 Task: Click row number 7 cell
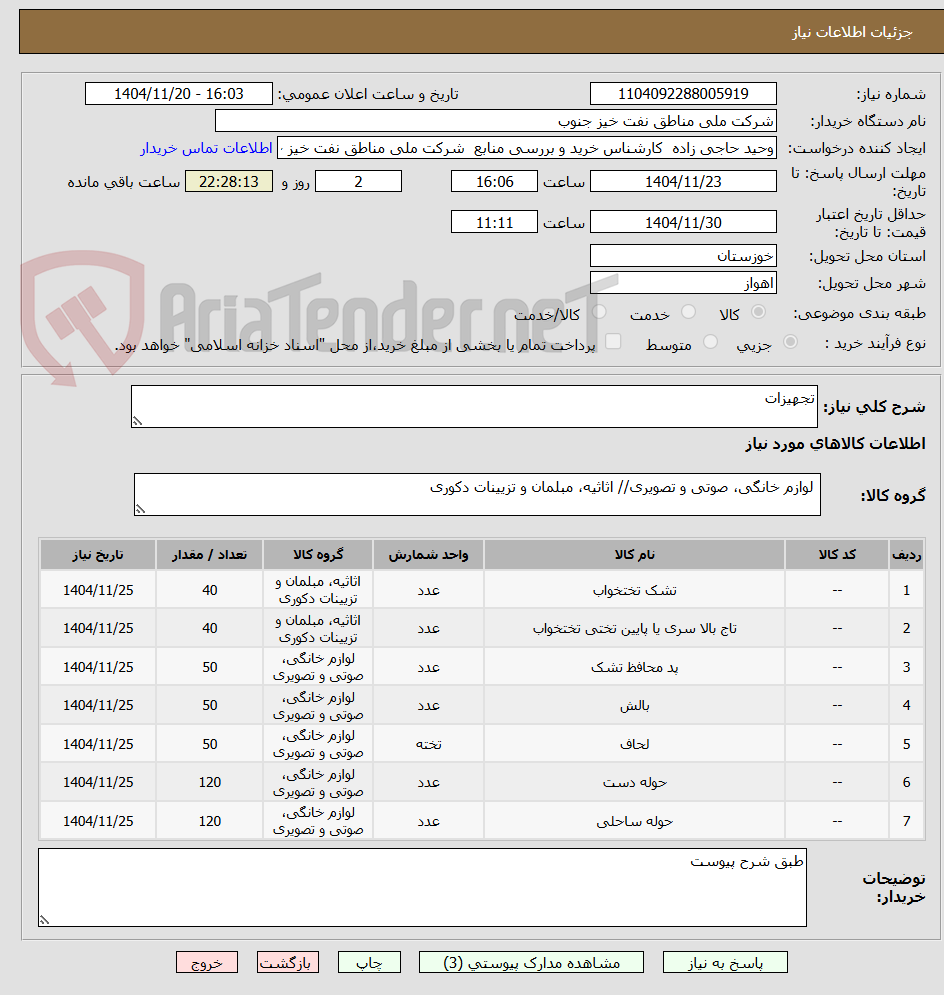click(907, 821)
